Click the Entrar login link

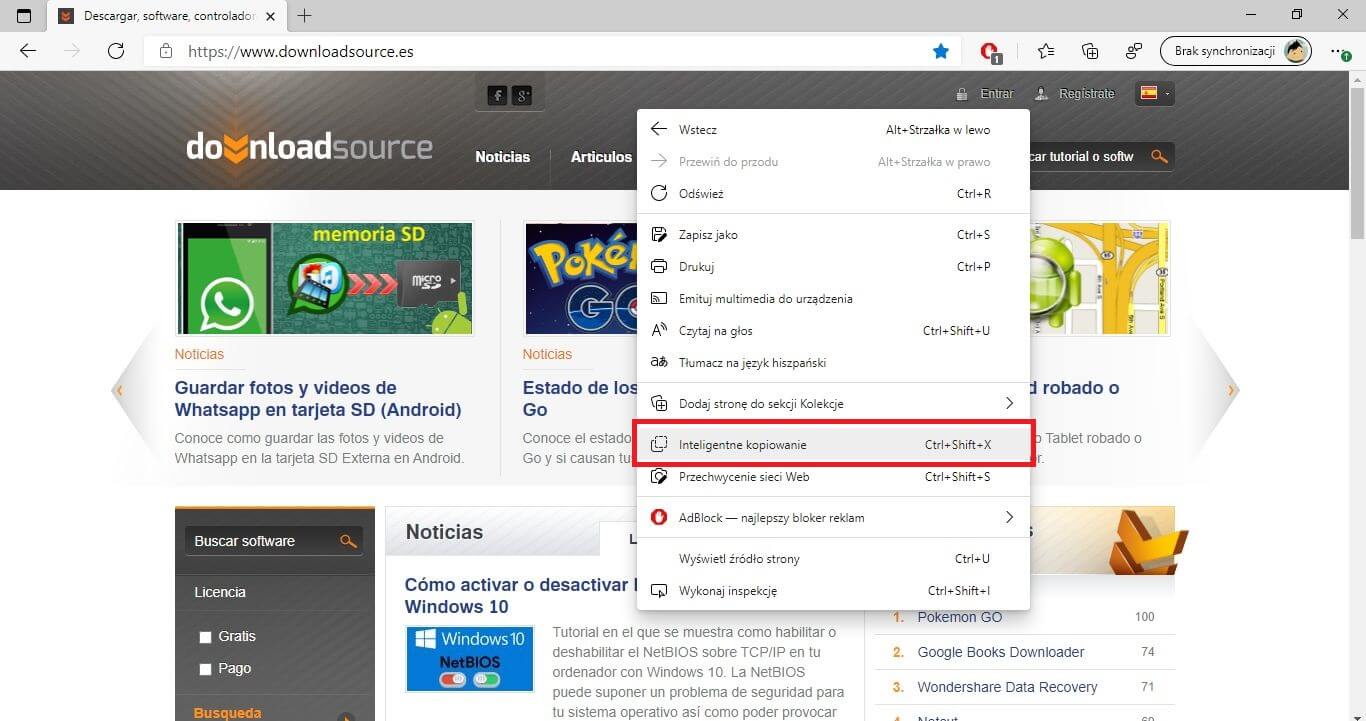point(997,94)
